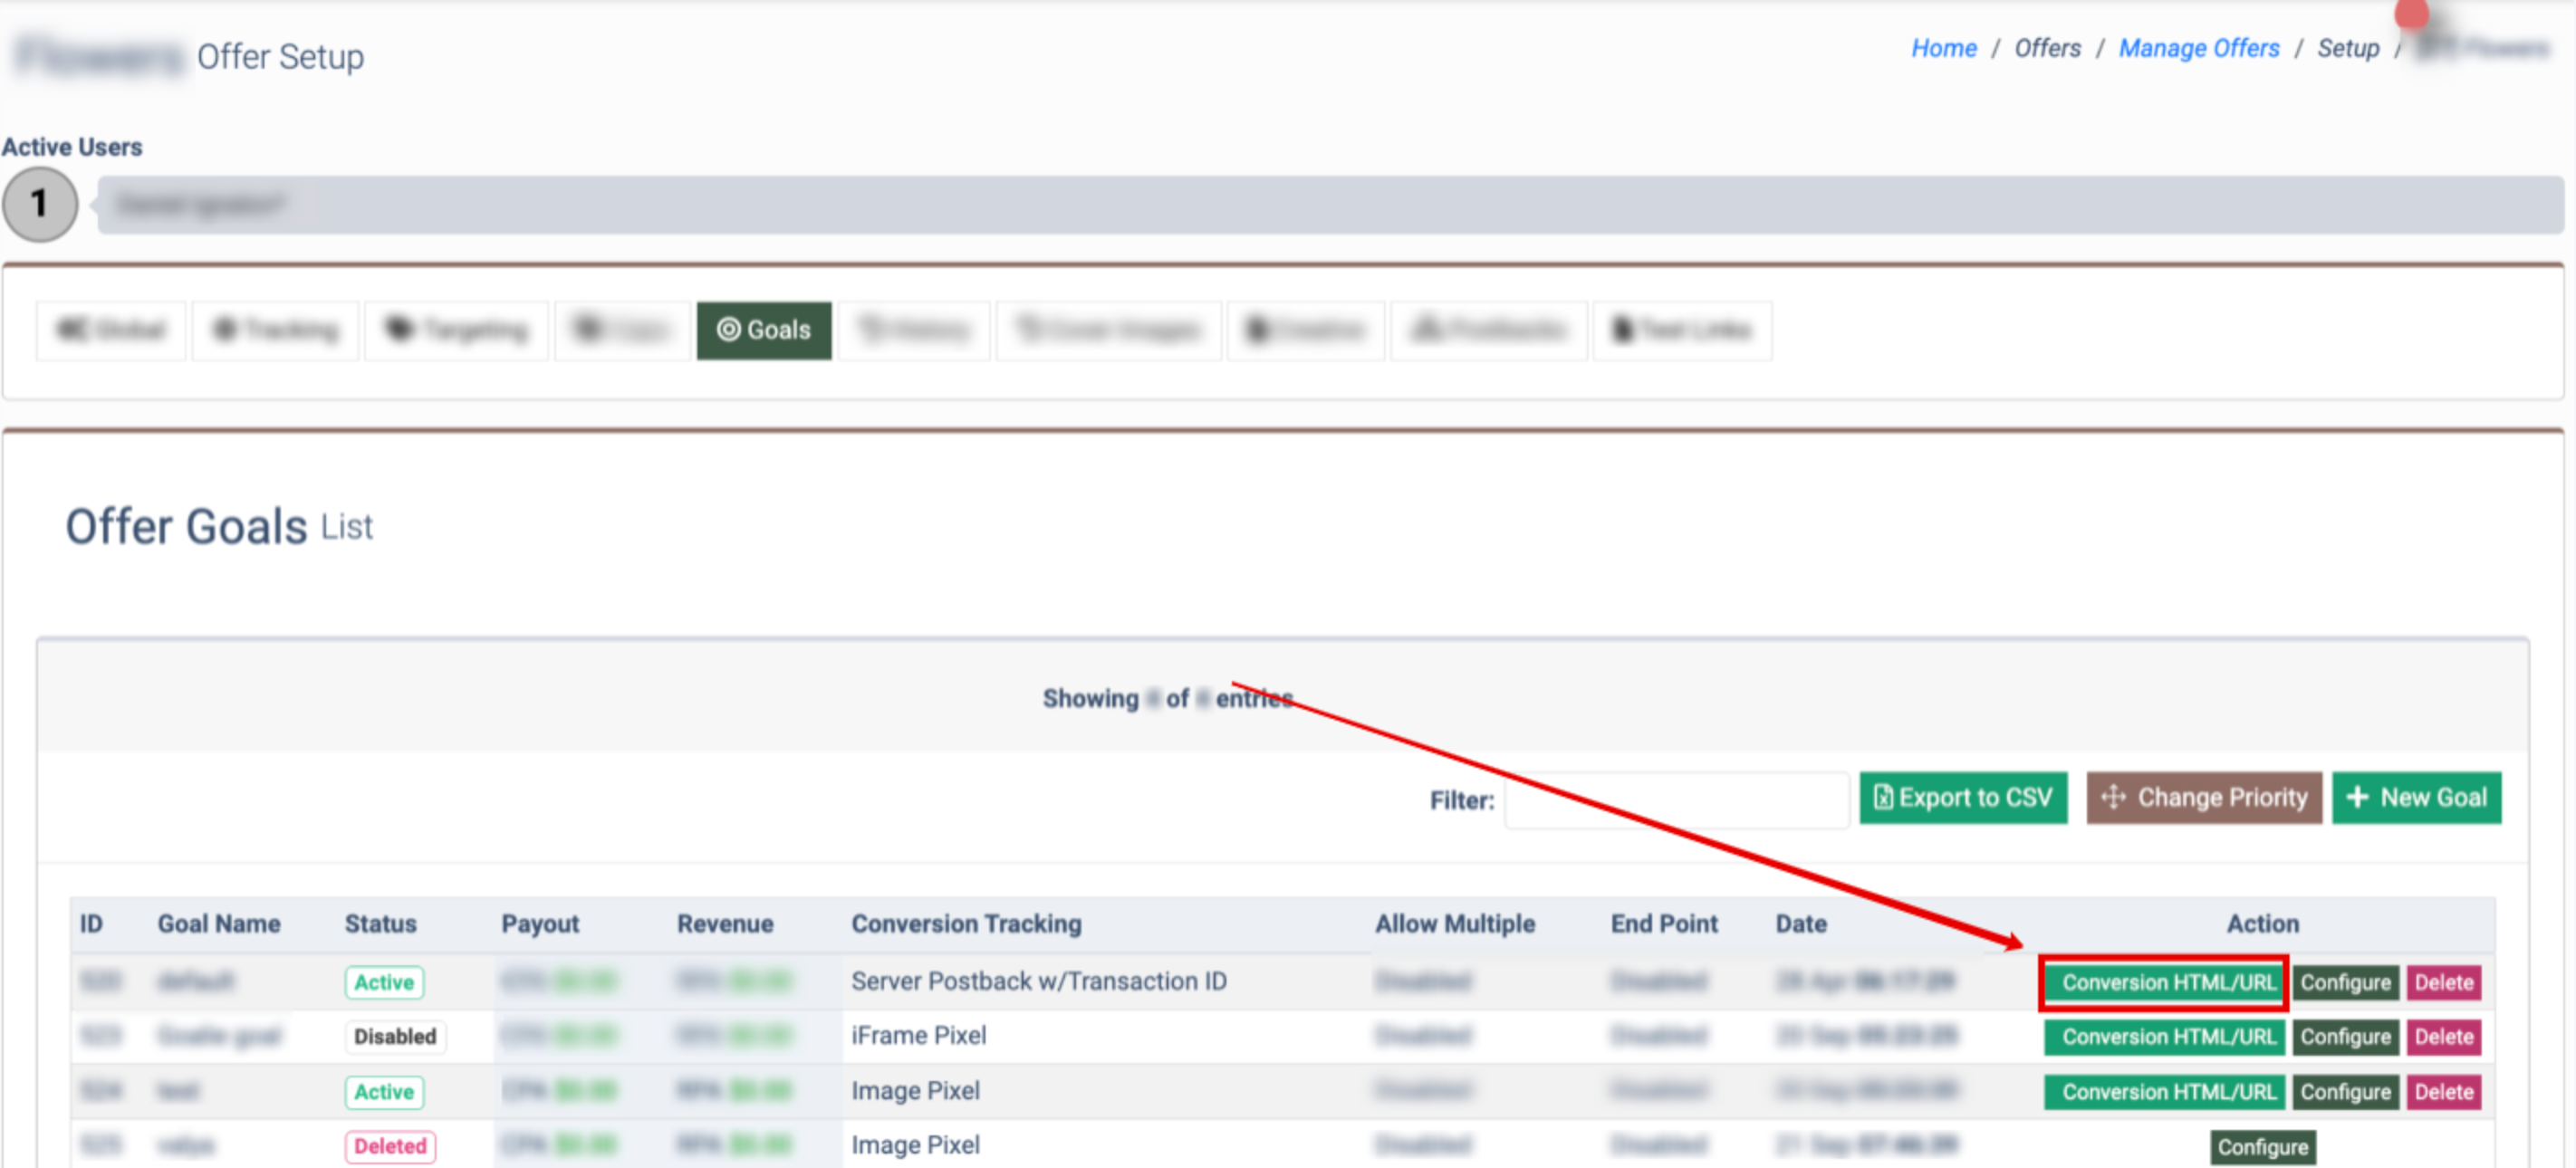The width and height of the screenshot is (2576, 1168).
Task: Sort by the Status column header
Action: tap(380, 923)
